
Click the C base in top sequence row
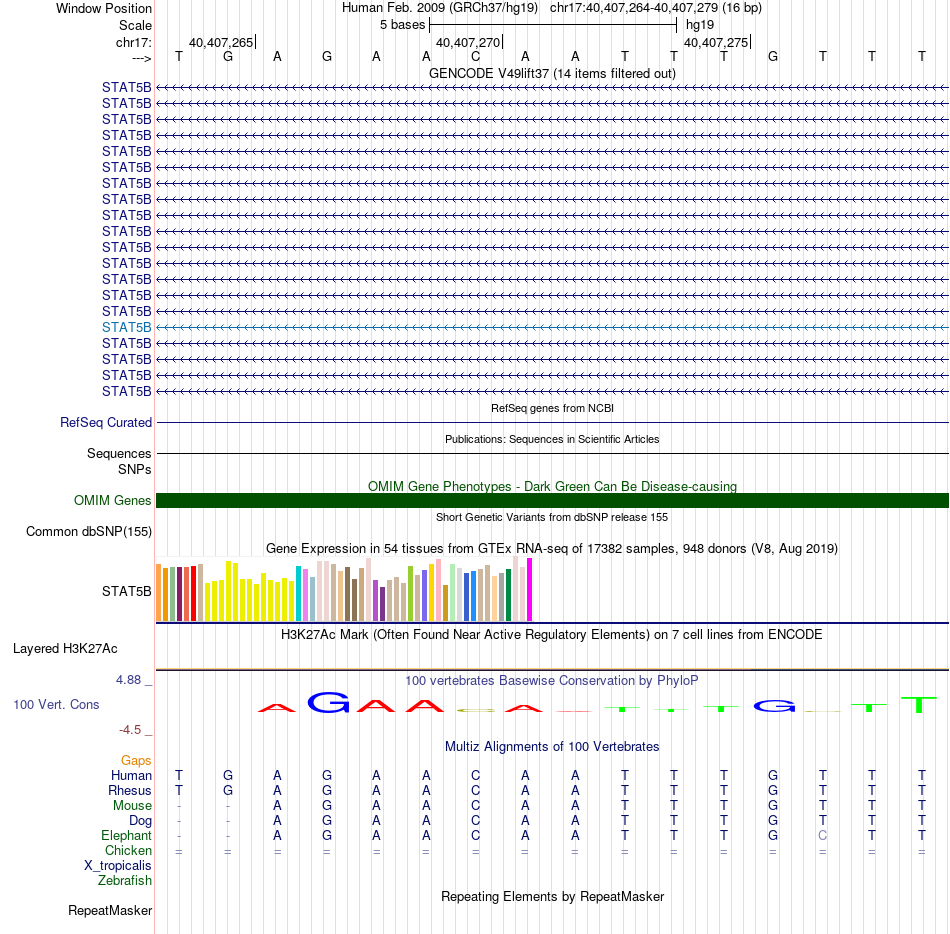click(x=476, y=56)
